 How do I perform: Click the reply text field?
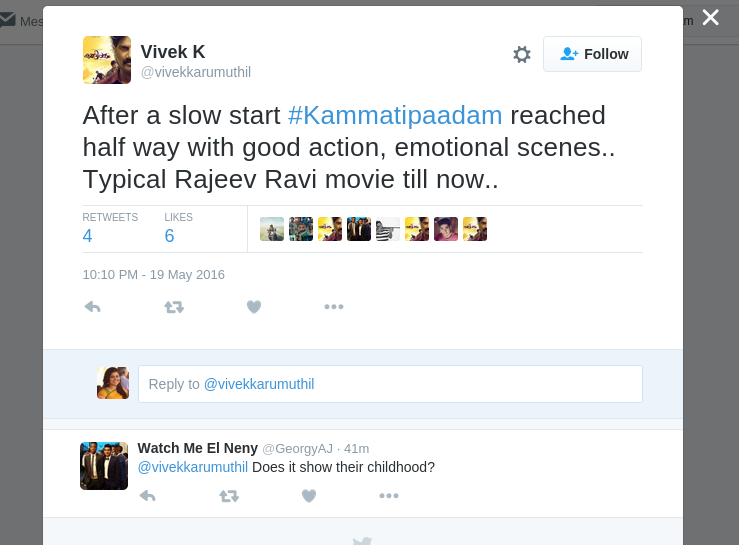click(390, 384)
